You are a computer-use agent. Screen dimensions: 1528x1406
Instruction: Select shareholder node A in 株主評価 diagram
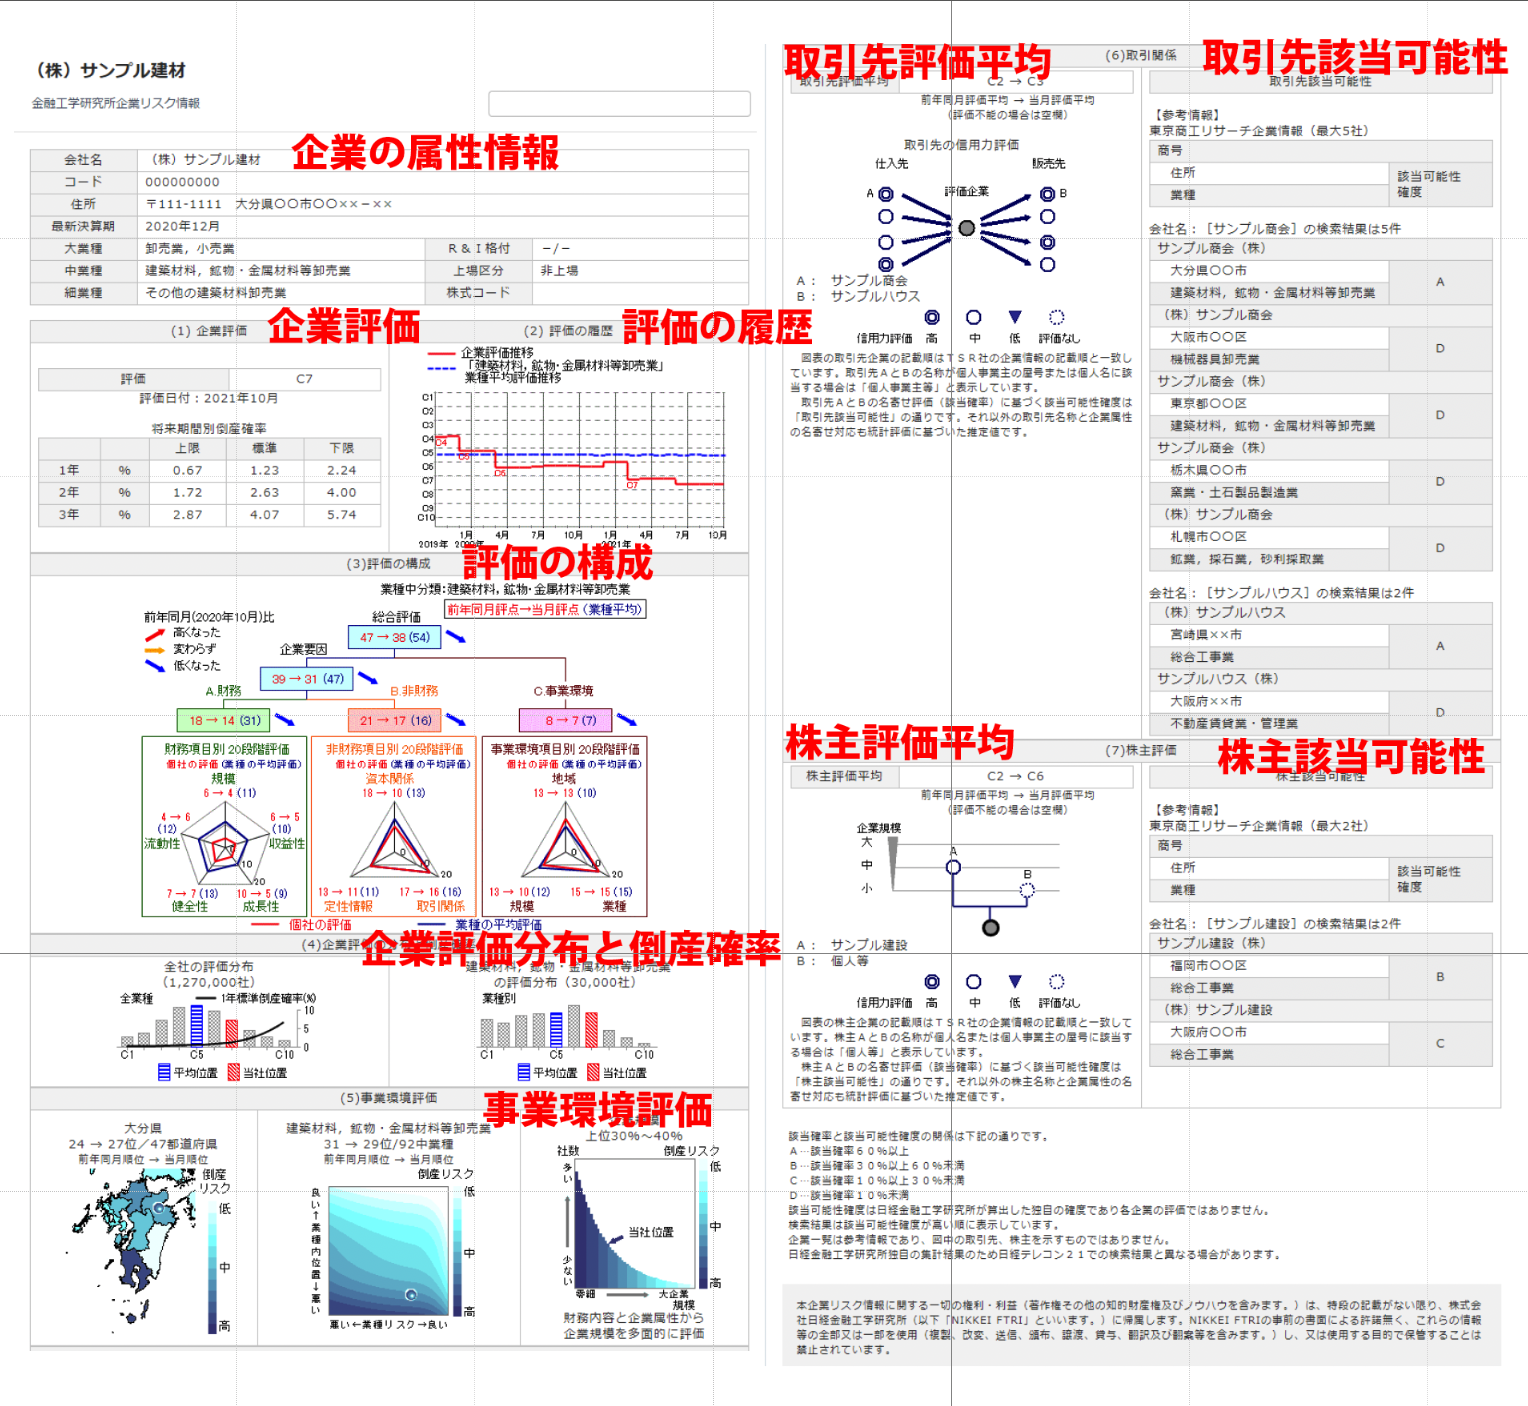(953, 867)
